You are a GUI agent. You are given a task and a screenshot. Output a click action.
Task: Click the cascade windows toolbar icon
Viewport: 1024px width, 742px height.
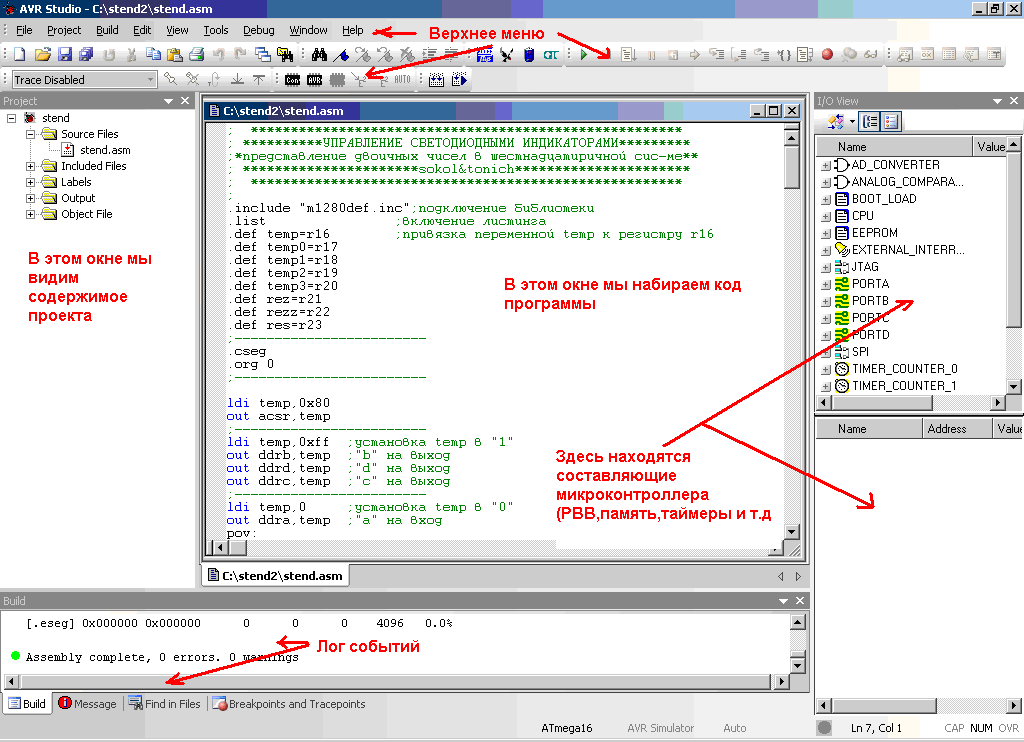[263, 55]
